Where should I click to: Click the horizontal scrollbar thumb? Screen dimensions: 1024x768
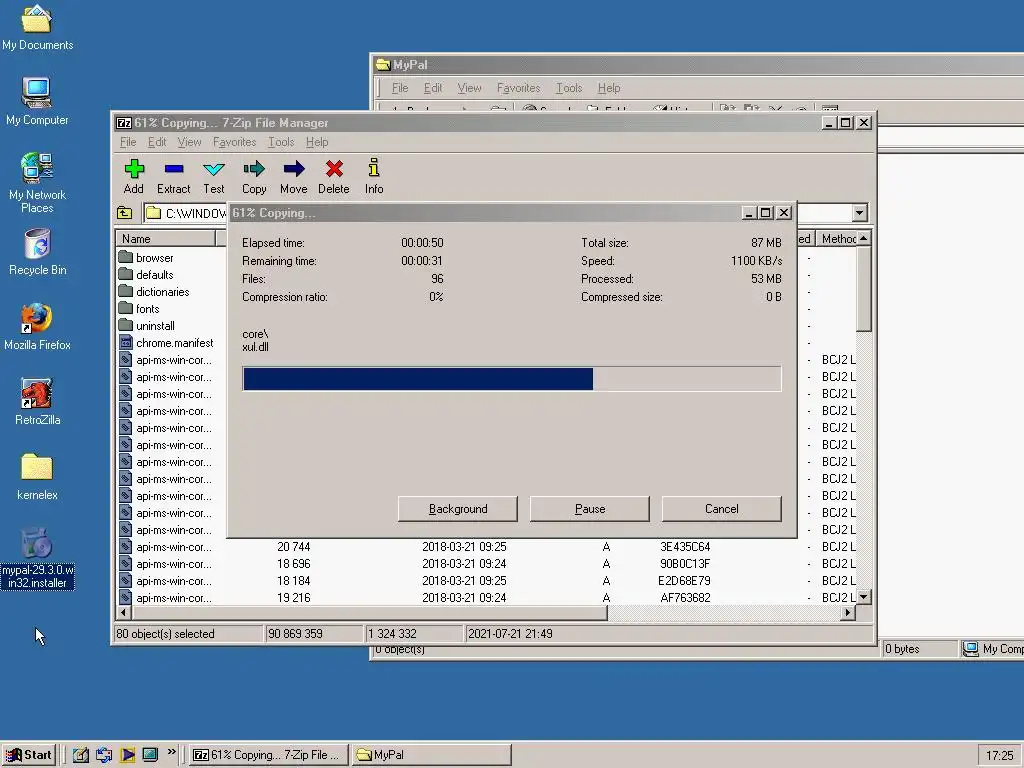[369, 613]
